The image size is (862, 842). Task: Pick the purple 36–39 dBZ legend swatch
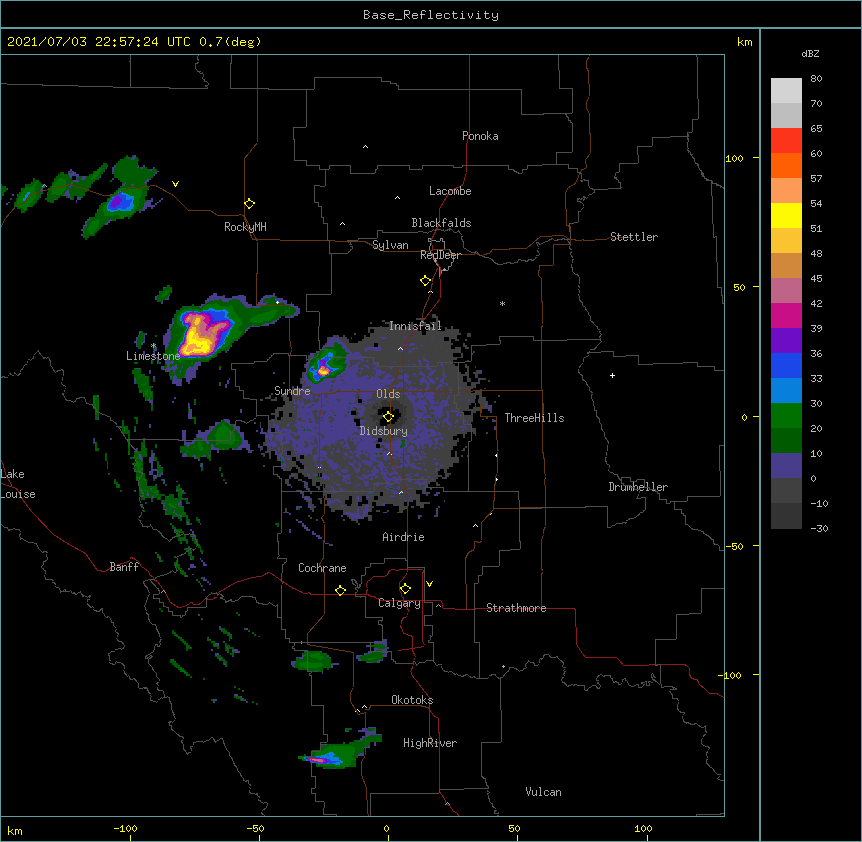786,341
